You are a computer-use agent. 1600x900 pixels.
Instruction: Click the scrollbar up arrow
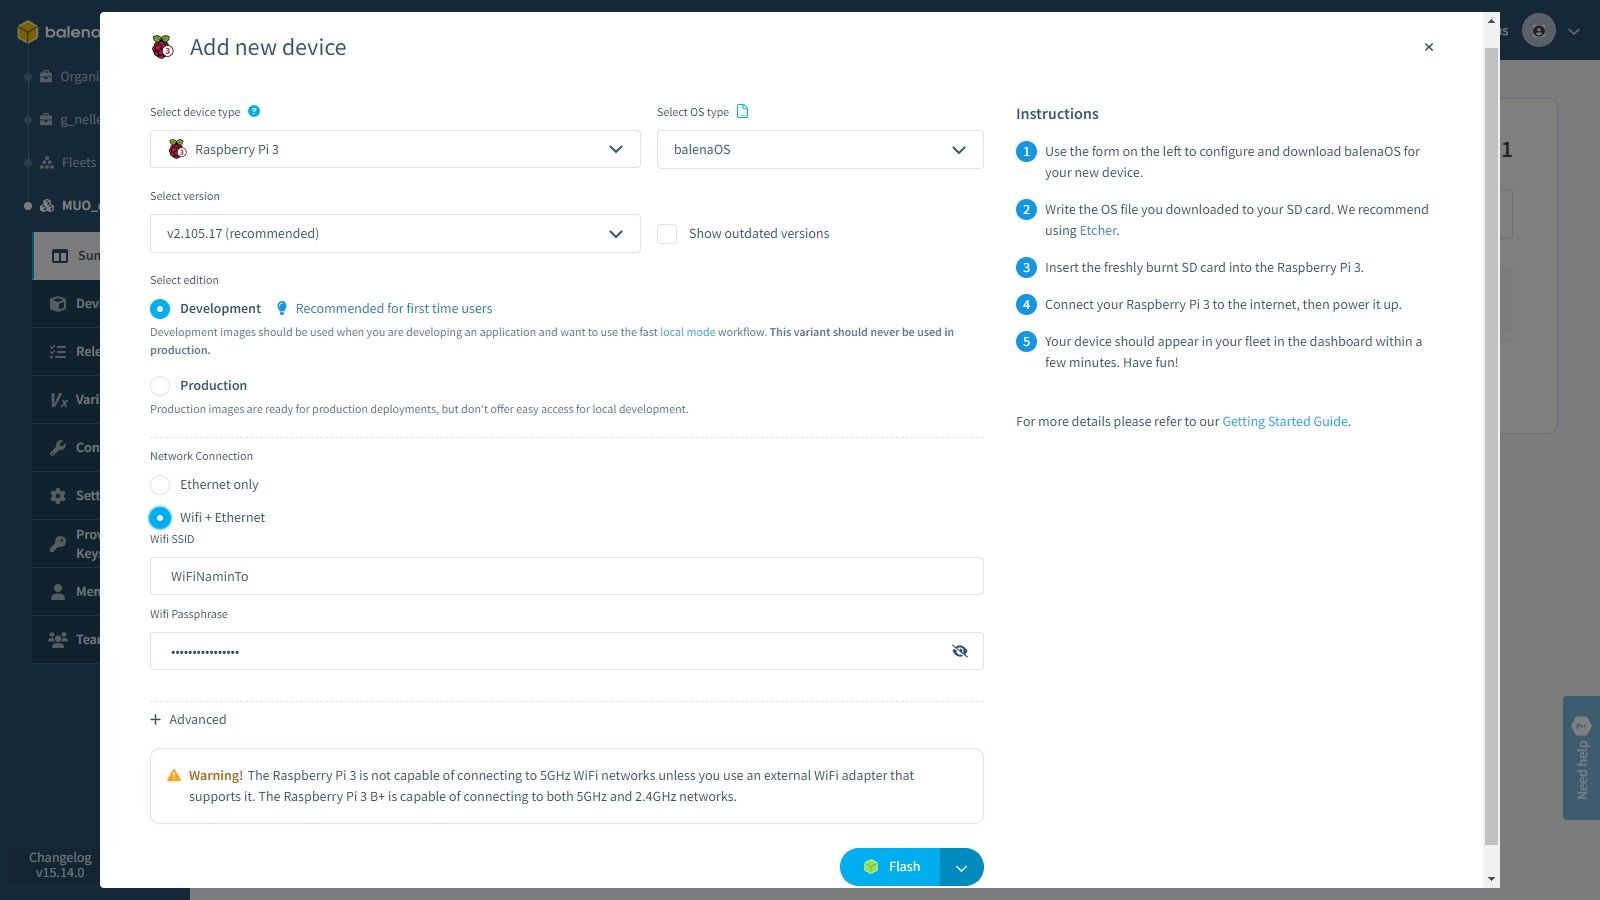click(x=1491, y=20)
